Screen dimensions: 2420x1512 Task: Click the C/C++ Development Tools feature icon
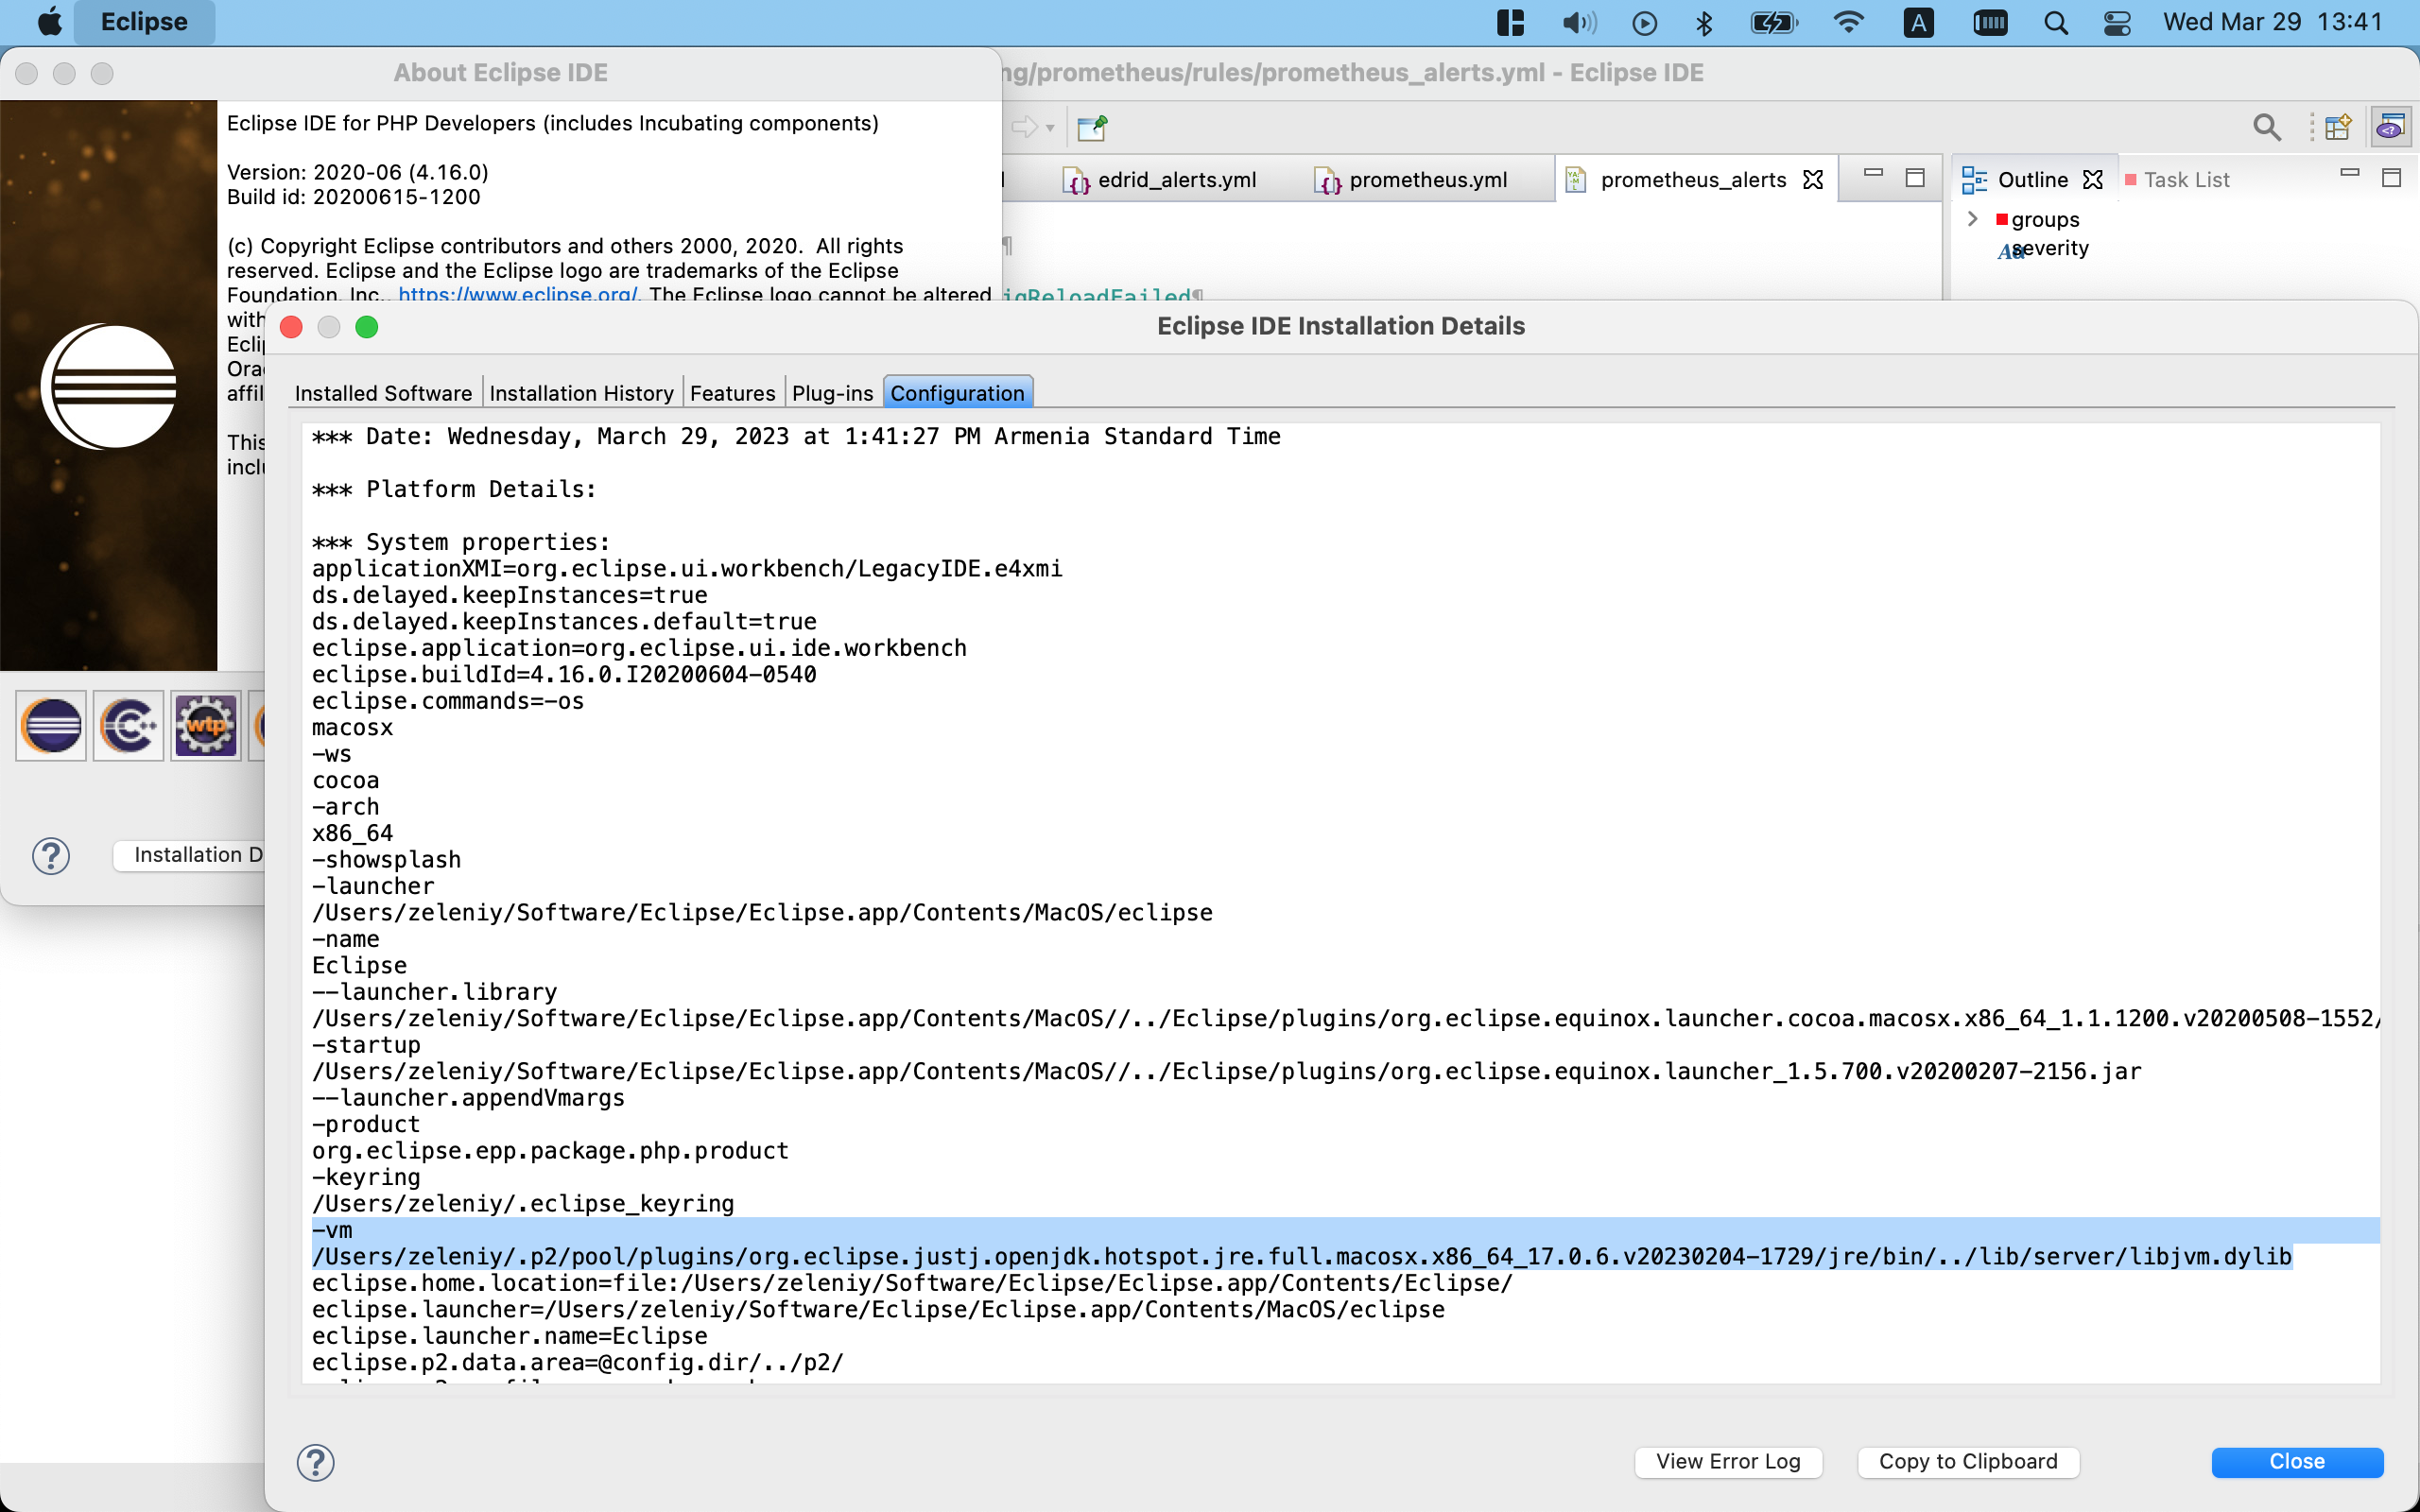[129, 725]
